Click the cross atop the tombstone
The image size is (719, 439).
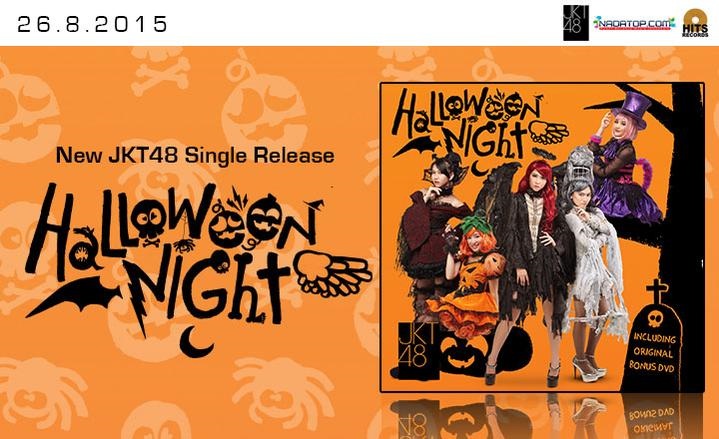pos(656,292)
